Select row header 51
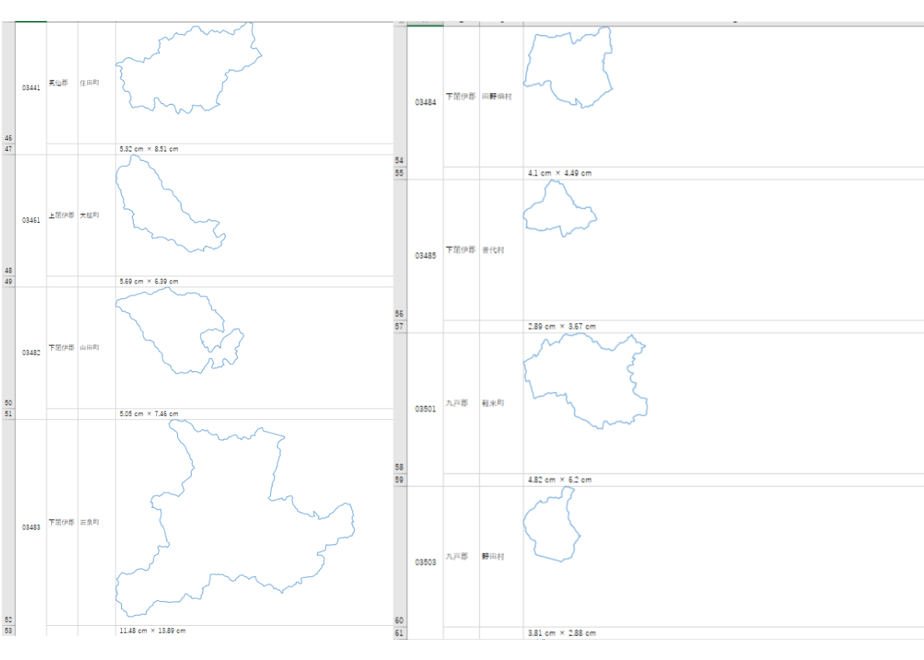Screen dimensions: 924x660 (8, 414)
